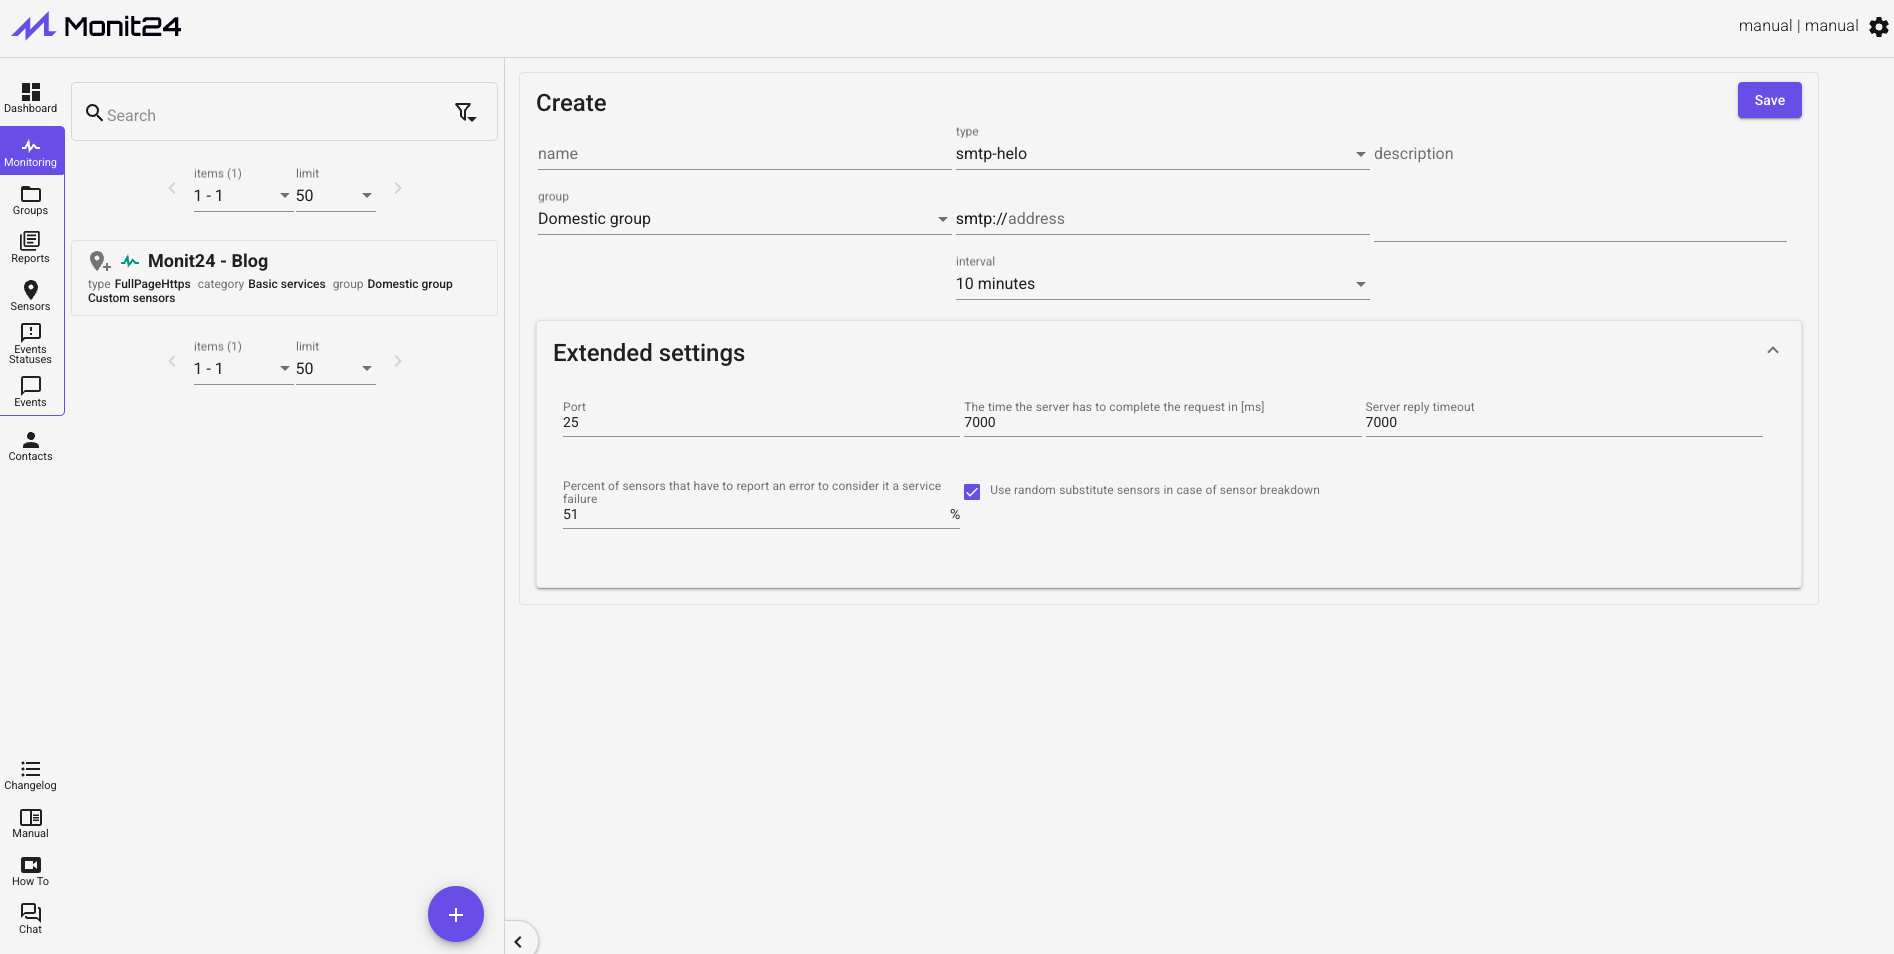
Task: Open Events Statuses icon
Action: click(x=31, y=333)
